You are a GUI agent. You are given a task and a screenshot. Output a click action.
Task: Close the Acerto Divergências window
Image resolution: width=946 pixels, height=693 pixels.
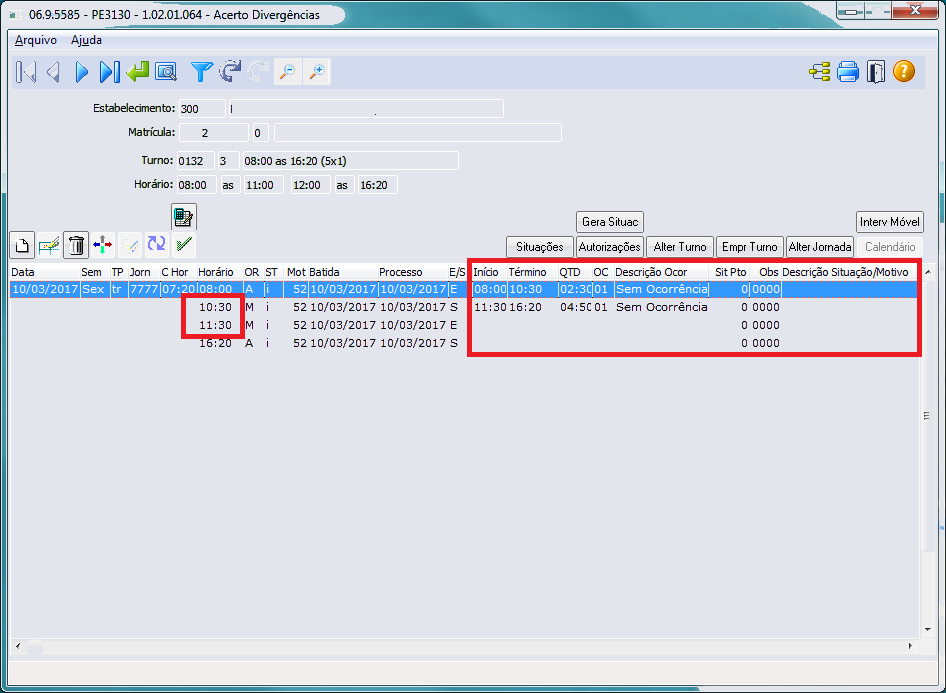[x=915, y=11]
